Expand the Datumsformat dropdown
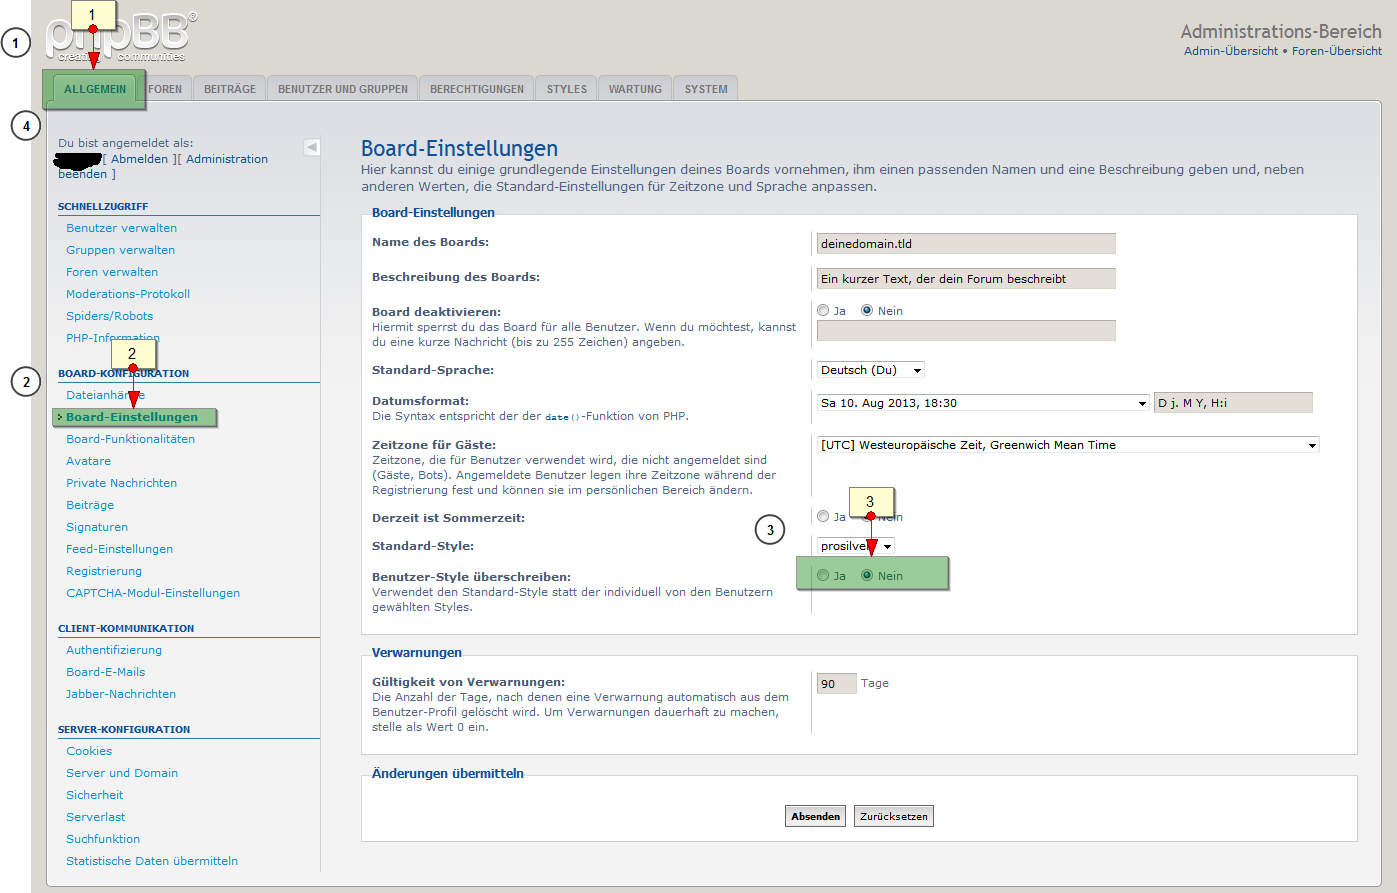Viewport: 1397px width, 893px height. [982, 403]
